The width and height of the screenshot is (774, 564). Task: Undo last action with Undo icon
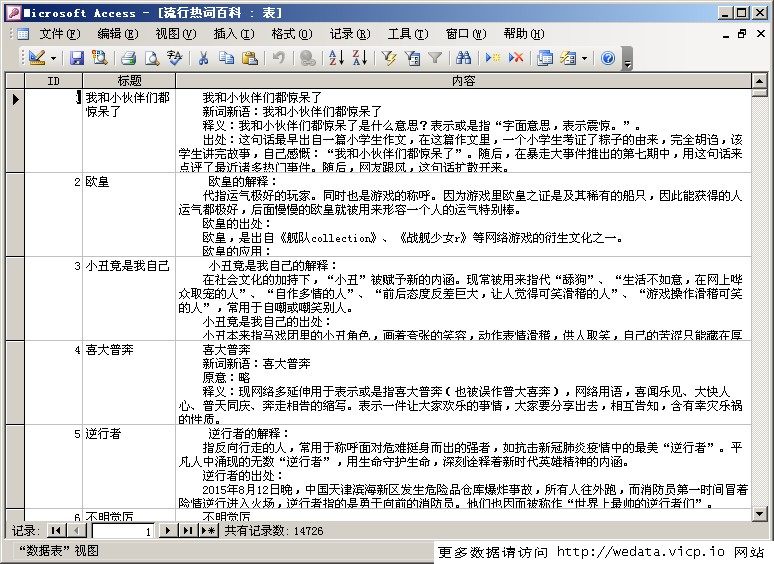(278, 58)
